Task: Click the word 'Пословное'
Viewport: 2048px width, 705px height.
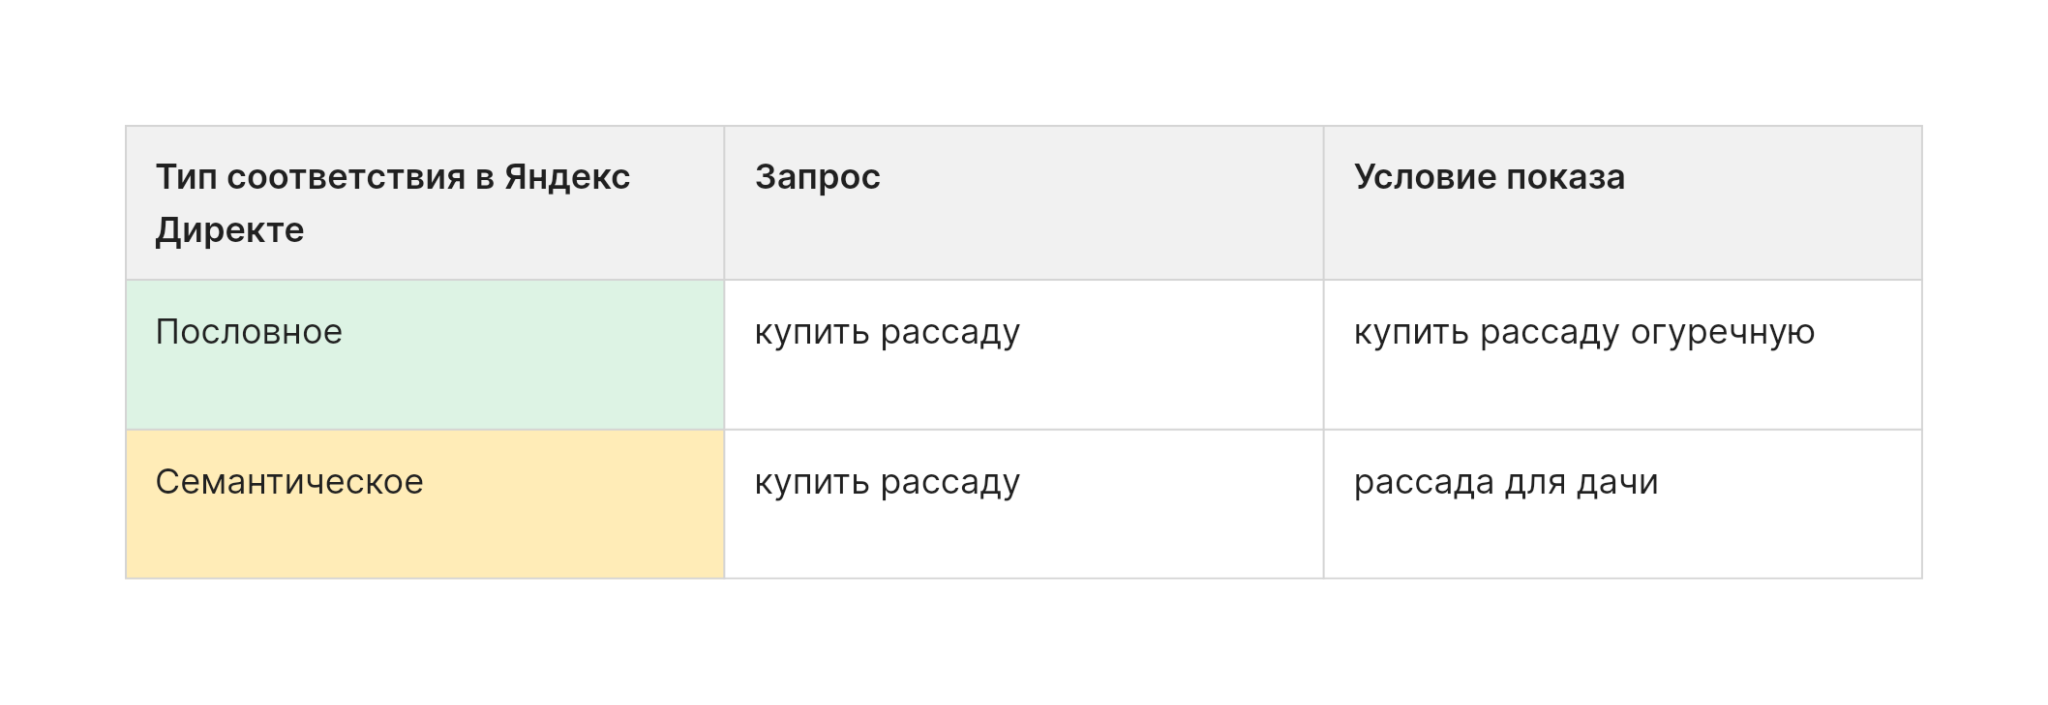Action: pyautogui.click(x=249, y=332)
